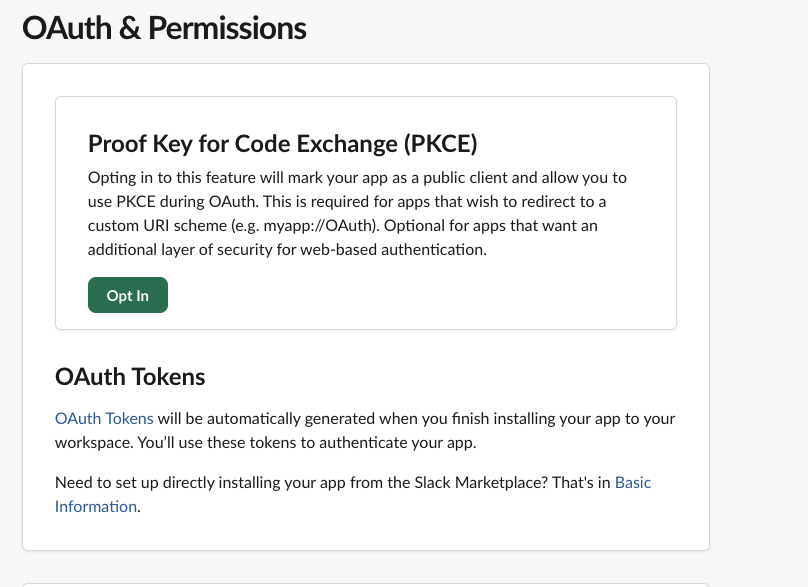Click the Proof Key for Code Exchange heading
The image size is (808, 587).
tap(283, 144)
